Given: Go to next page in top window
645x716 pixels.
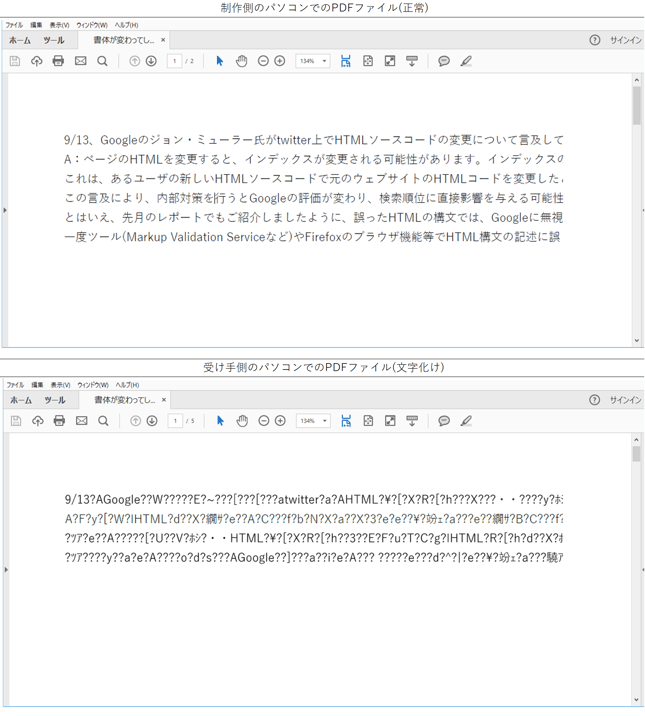Looking at the screenshot, I should [151, 61].
